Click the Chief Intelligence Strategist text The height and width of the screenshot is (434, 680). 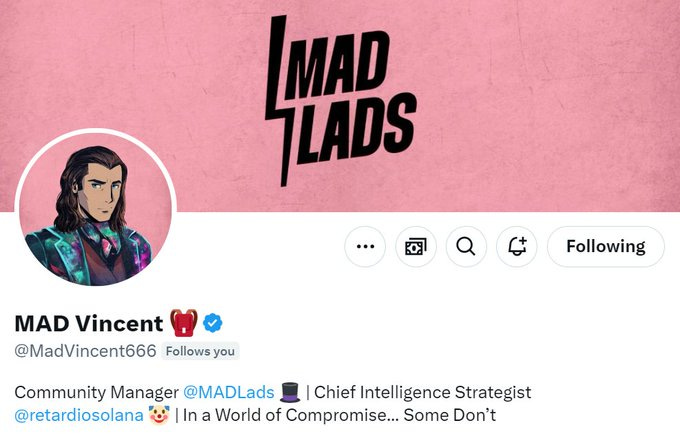tap(422, 392)
